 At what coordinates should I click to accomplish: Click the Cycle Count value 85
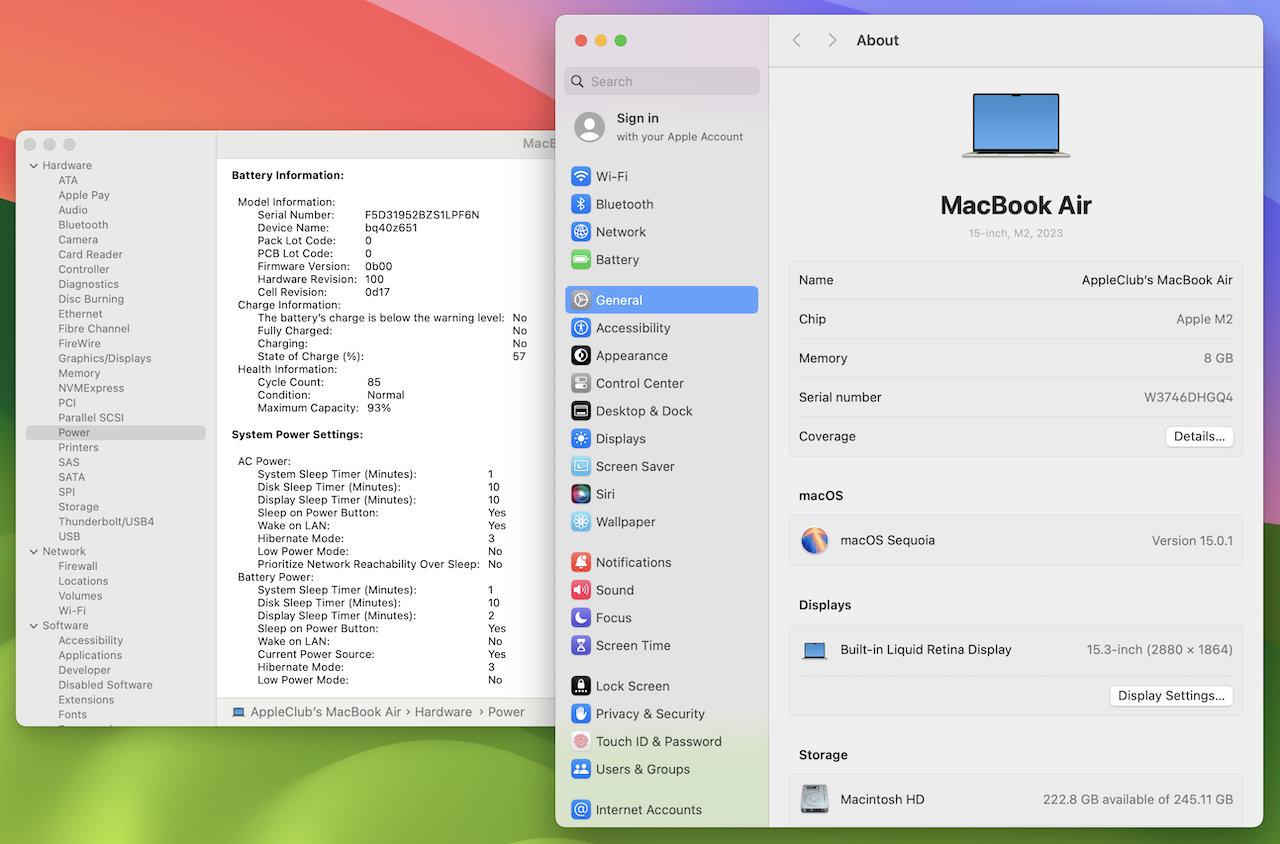(374, 382)
